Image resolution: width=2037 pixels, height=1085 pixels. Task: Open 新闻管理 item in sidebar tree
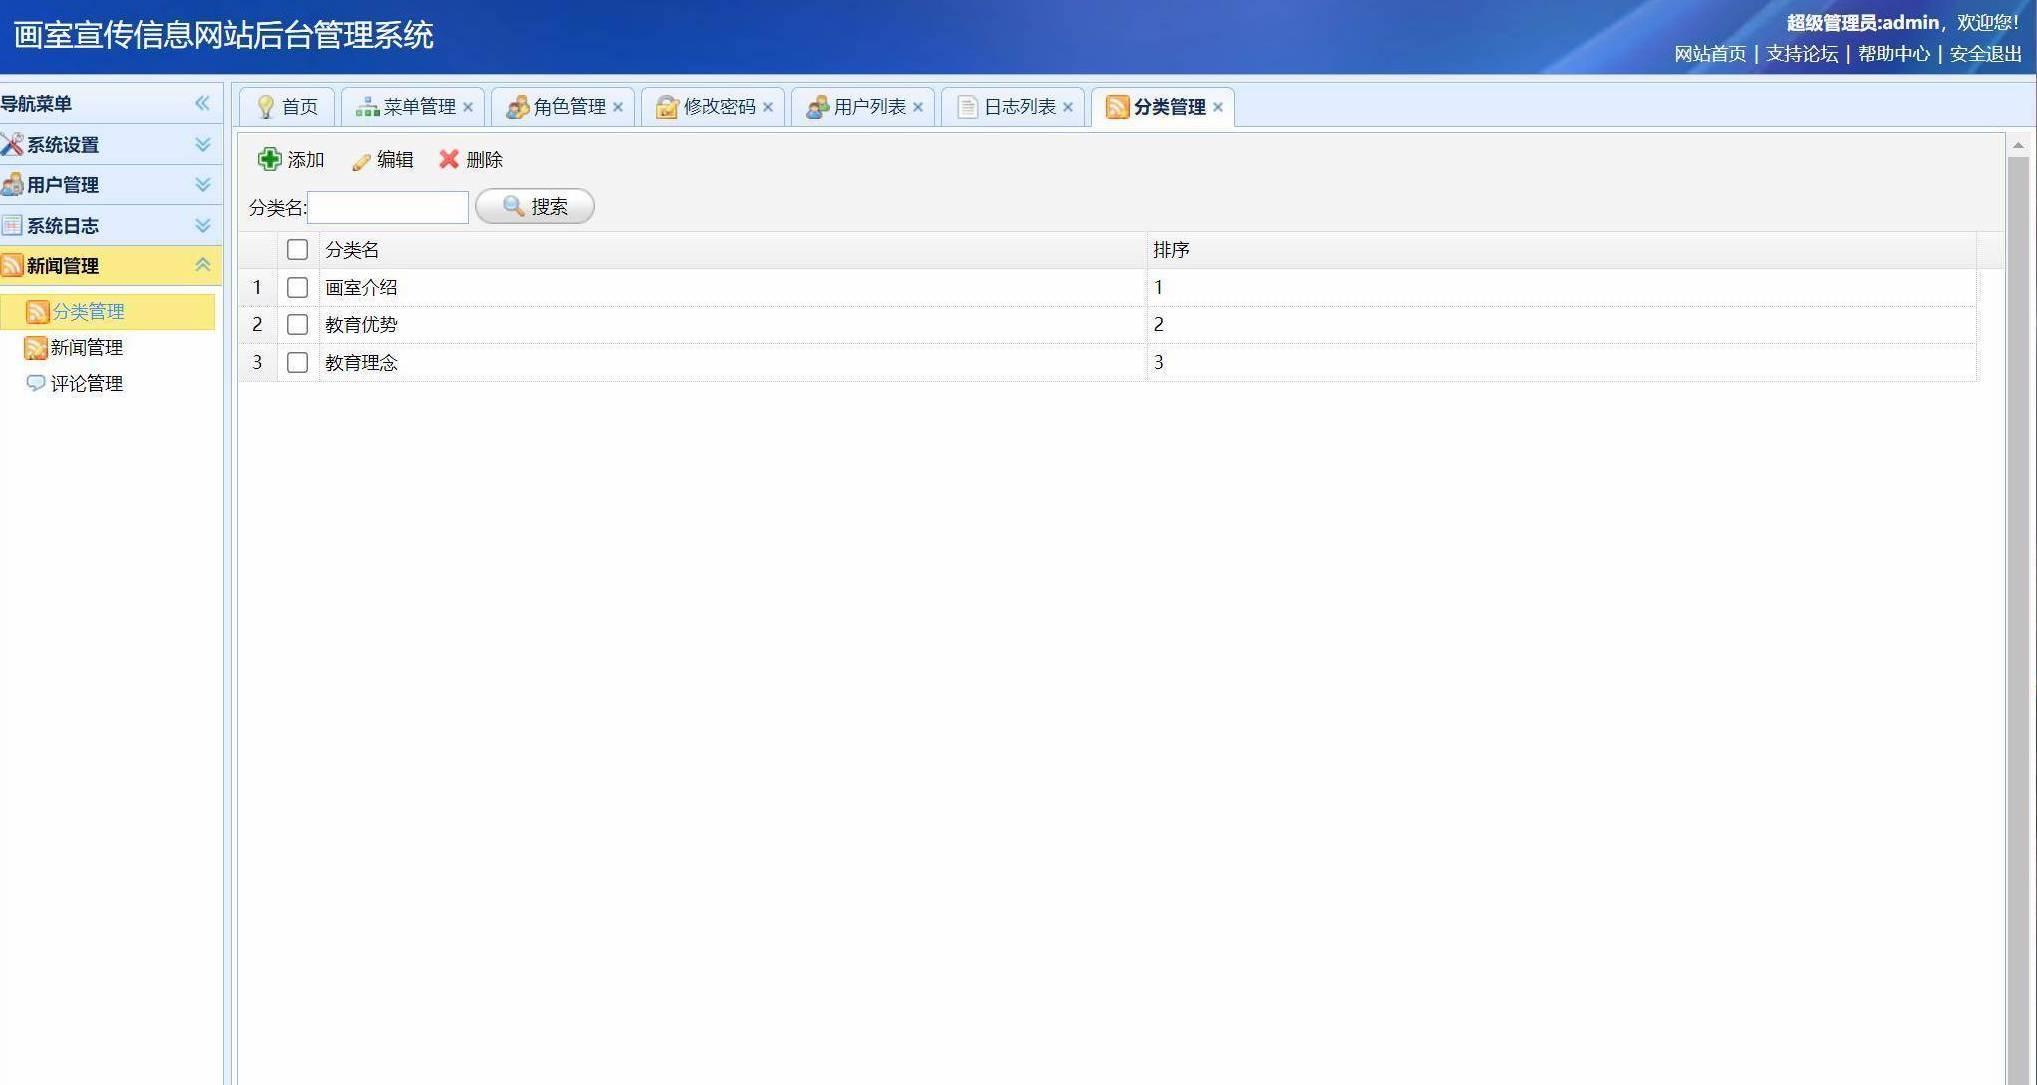coord(86,347)
